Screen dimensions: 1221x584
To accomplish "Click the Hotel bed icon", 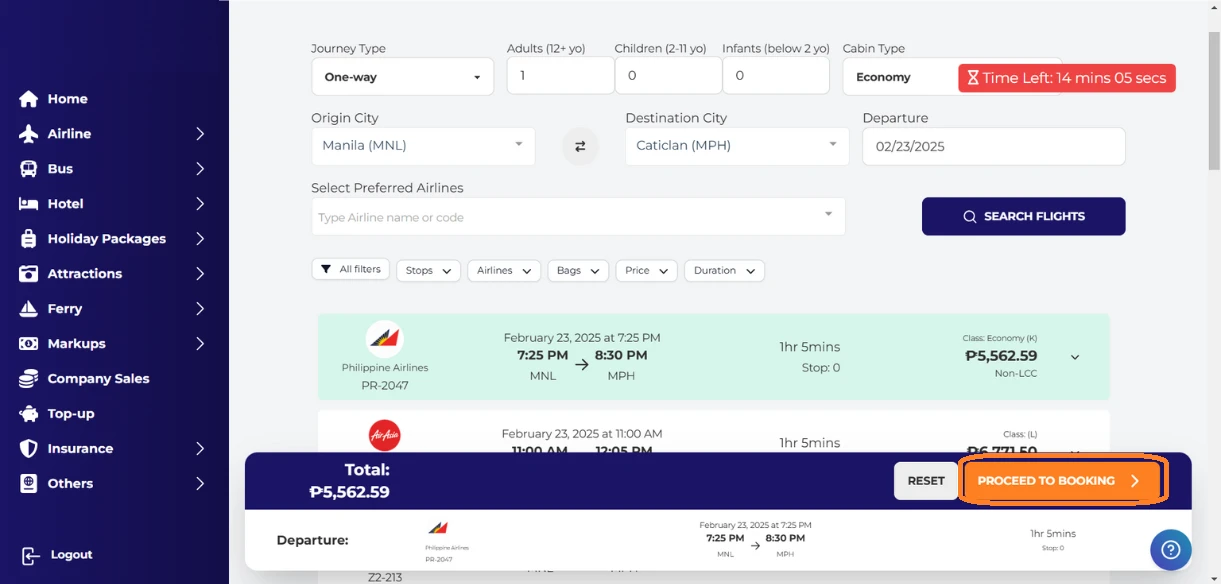I will [28, 204].
